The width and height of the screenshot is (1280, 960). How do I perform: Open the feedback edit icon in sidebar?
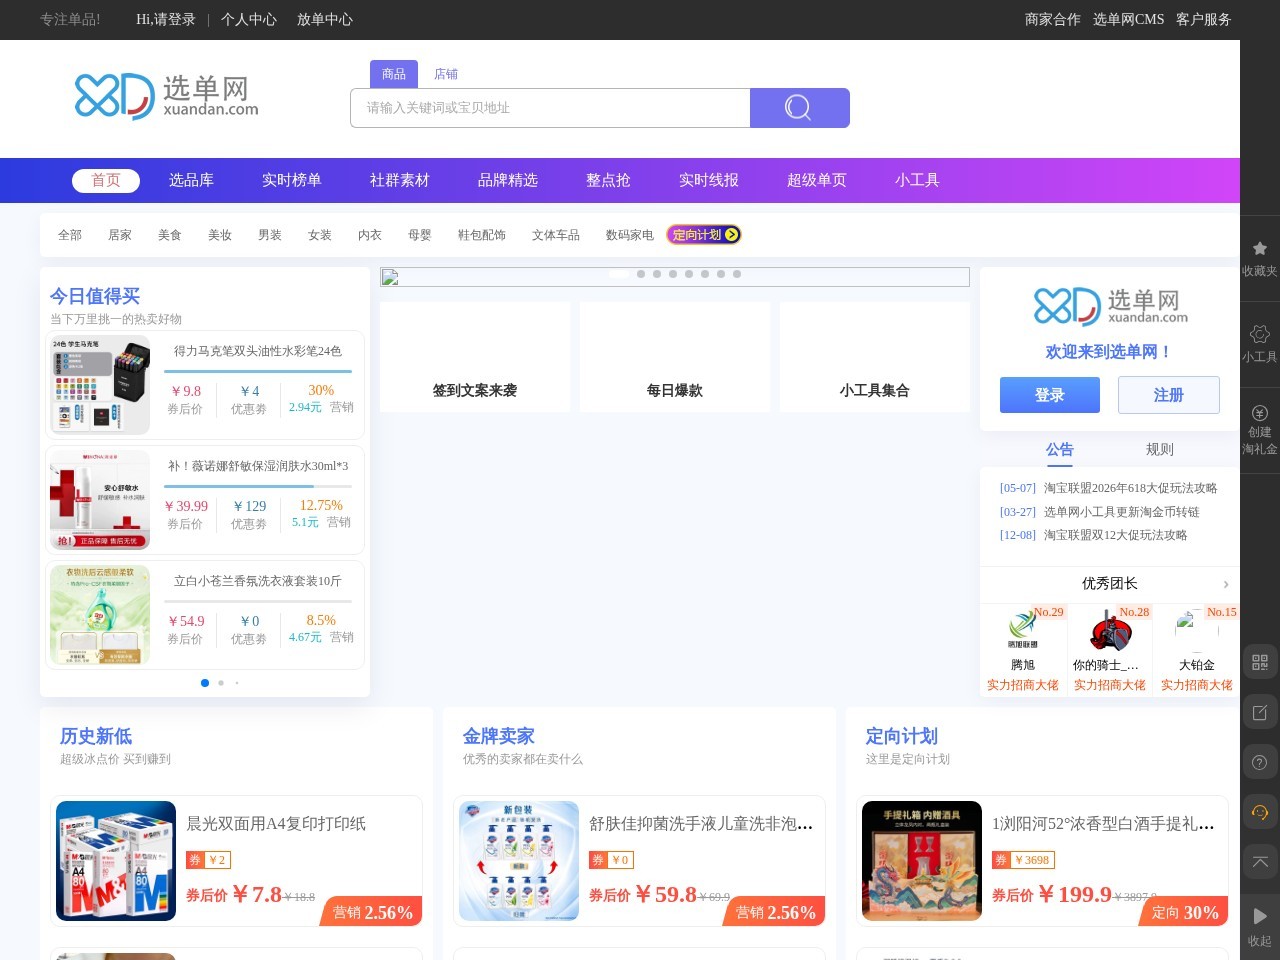pyautogui.click(x=1260, y=713)
